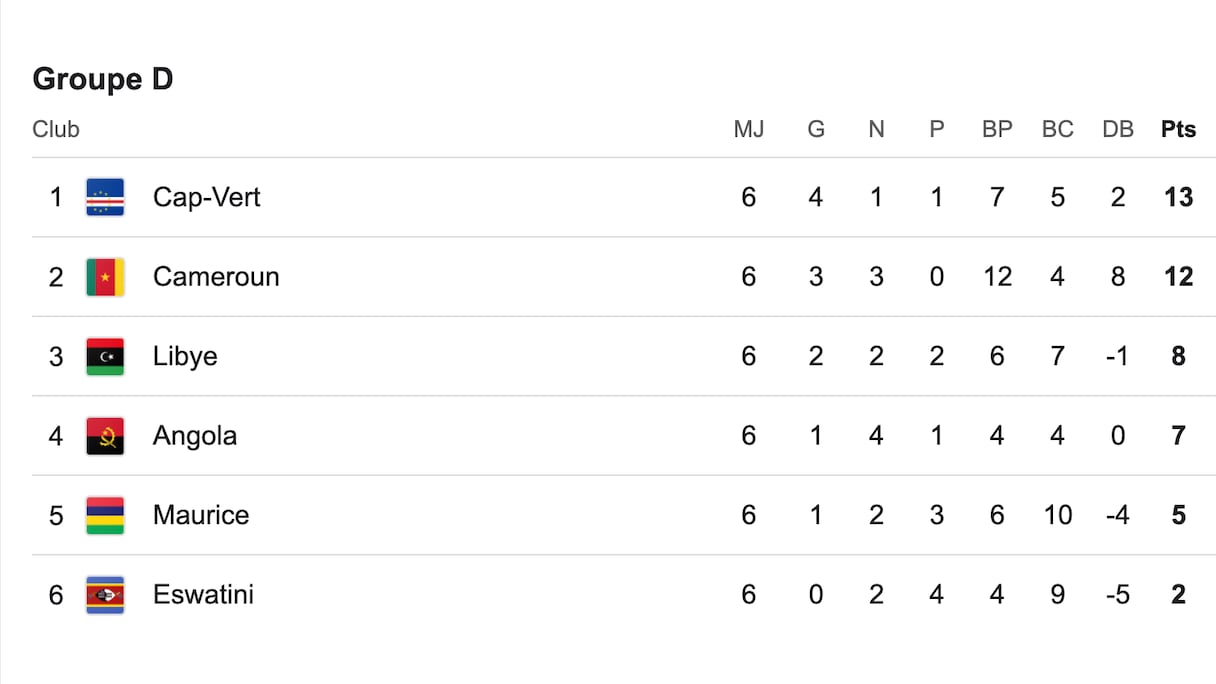The image size is (1216, 684).
Task: Click the Groupe D heading
Action: click(x=103, y=79)
